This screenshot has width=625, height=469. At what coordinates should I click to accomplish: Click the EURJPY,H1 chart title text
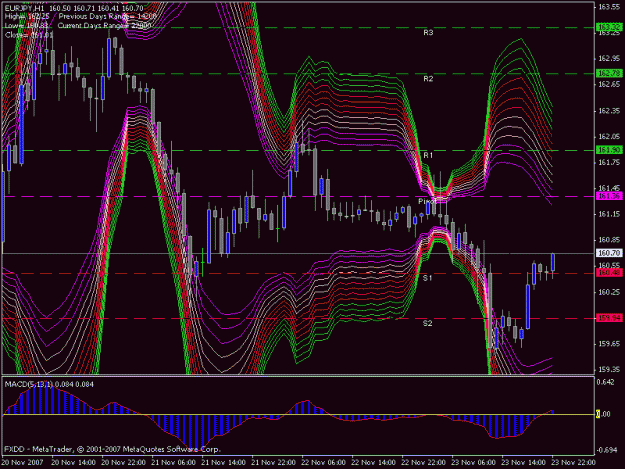click(24, 8)
